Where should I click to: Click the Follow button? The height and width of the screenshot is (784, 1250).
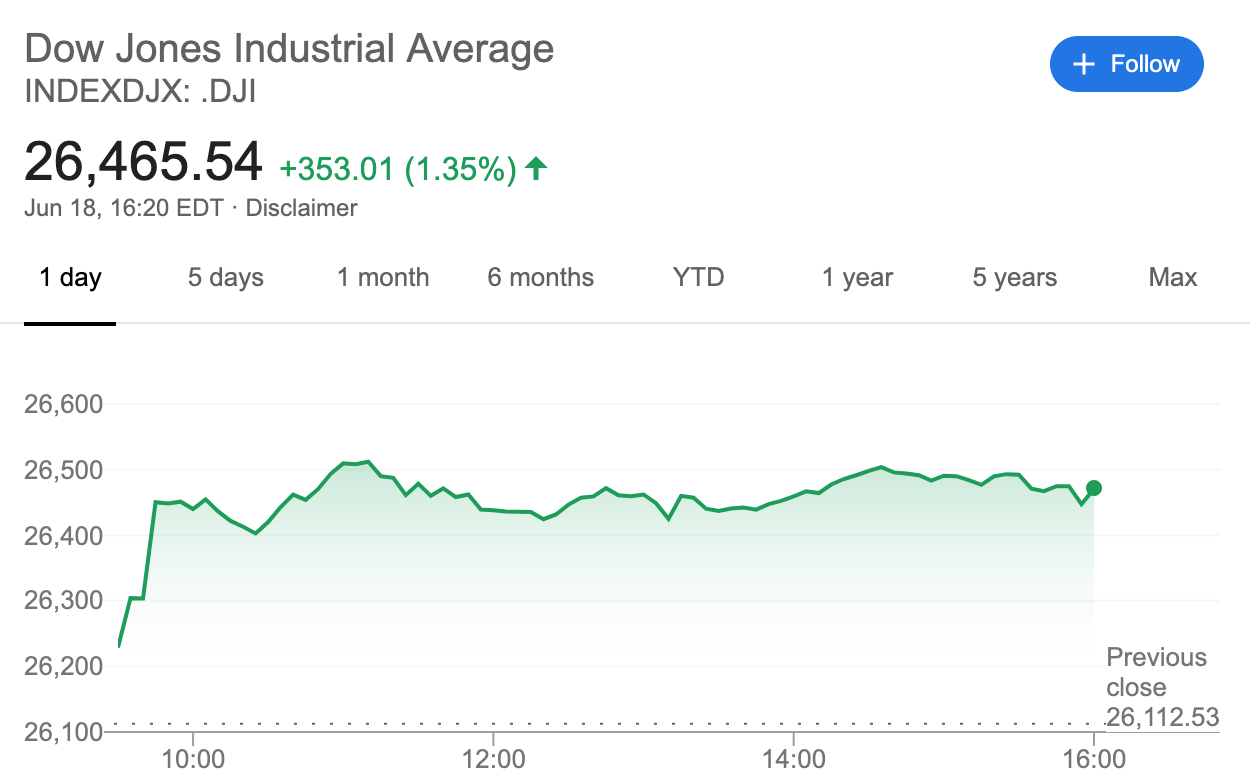1126,64
